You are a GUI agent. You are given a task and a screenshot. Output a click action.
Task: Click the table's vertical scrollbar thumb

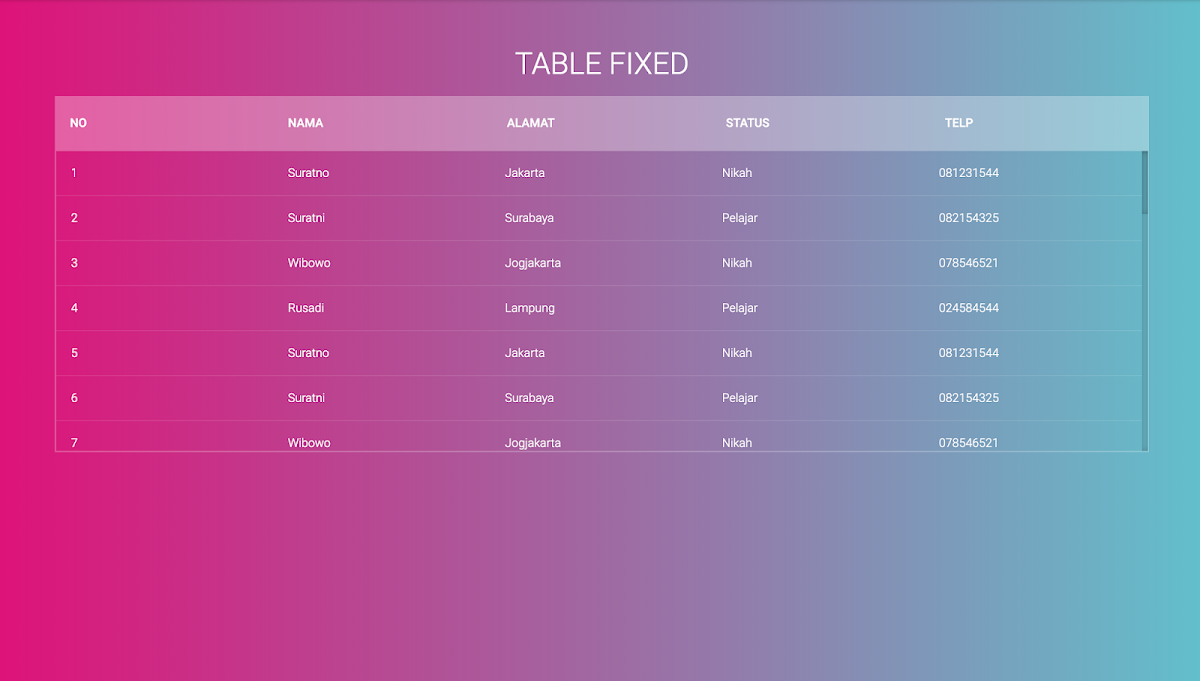coord(1145,182)
